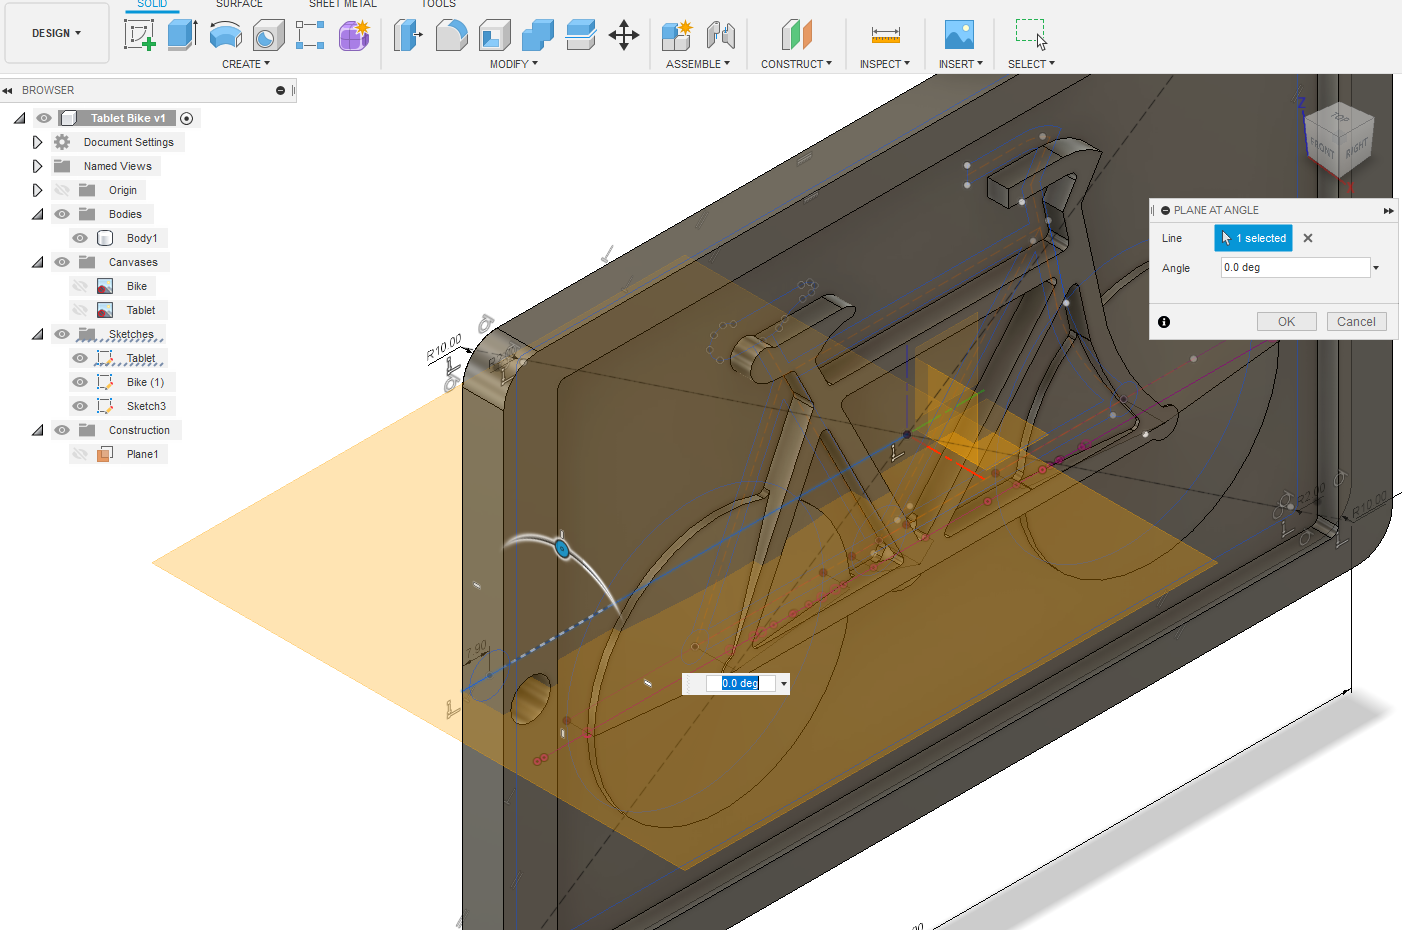Select the Measure tool

(885, 35)
